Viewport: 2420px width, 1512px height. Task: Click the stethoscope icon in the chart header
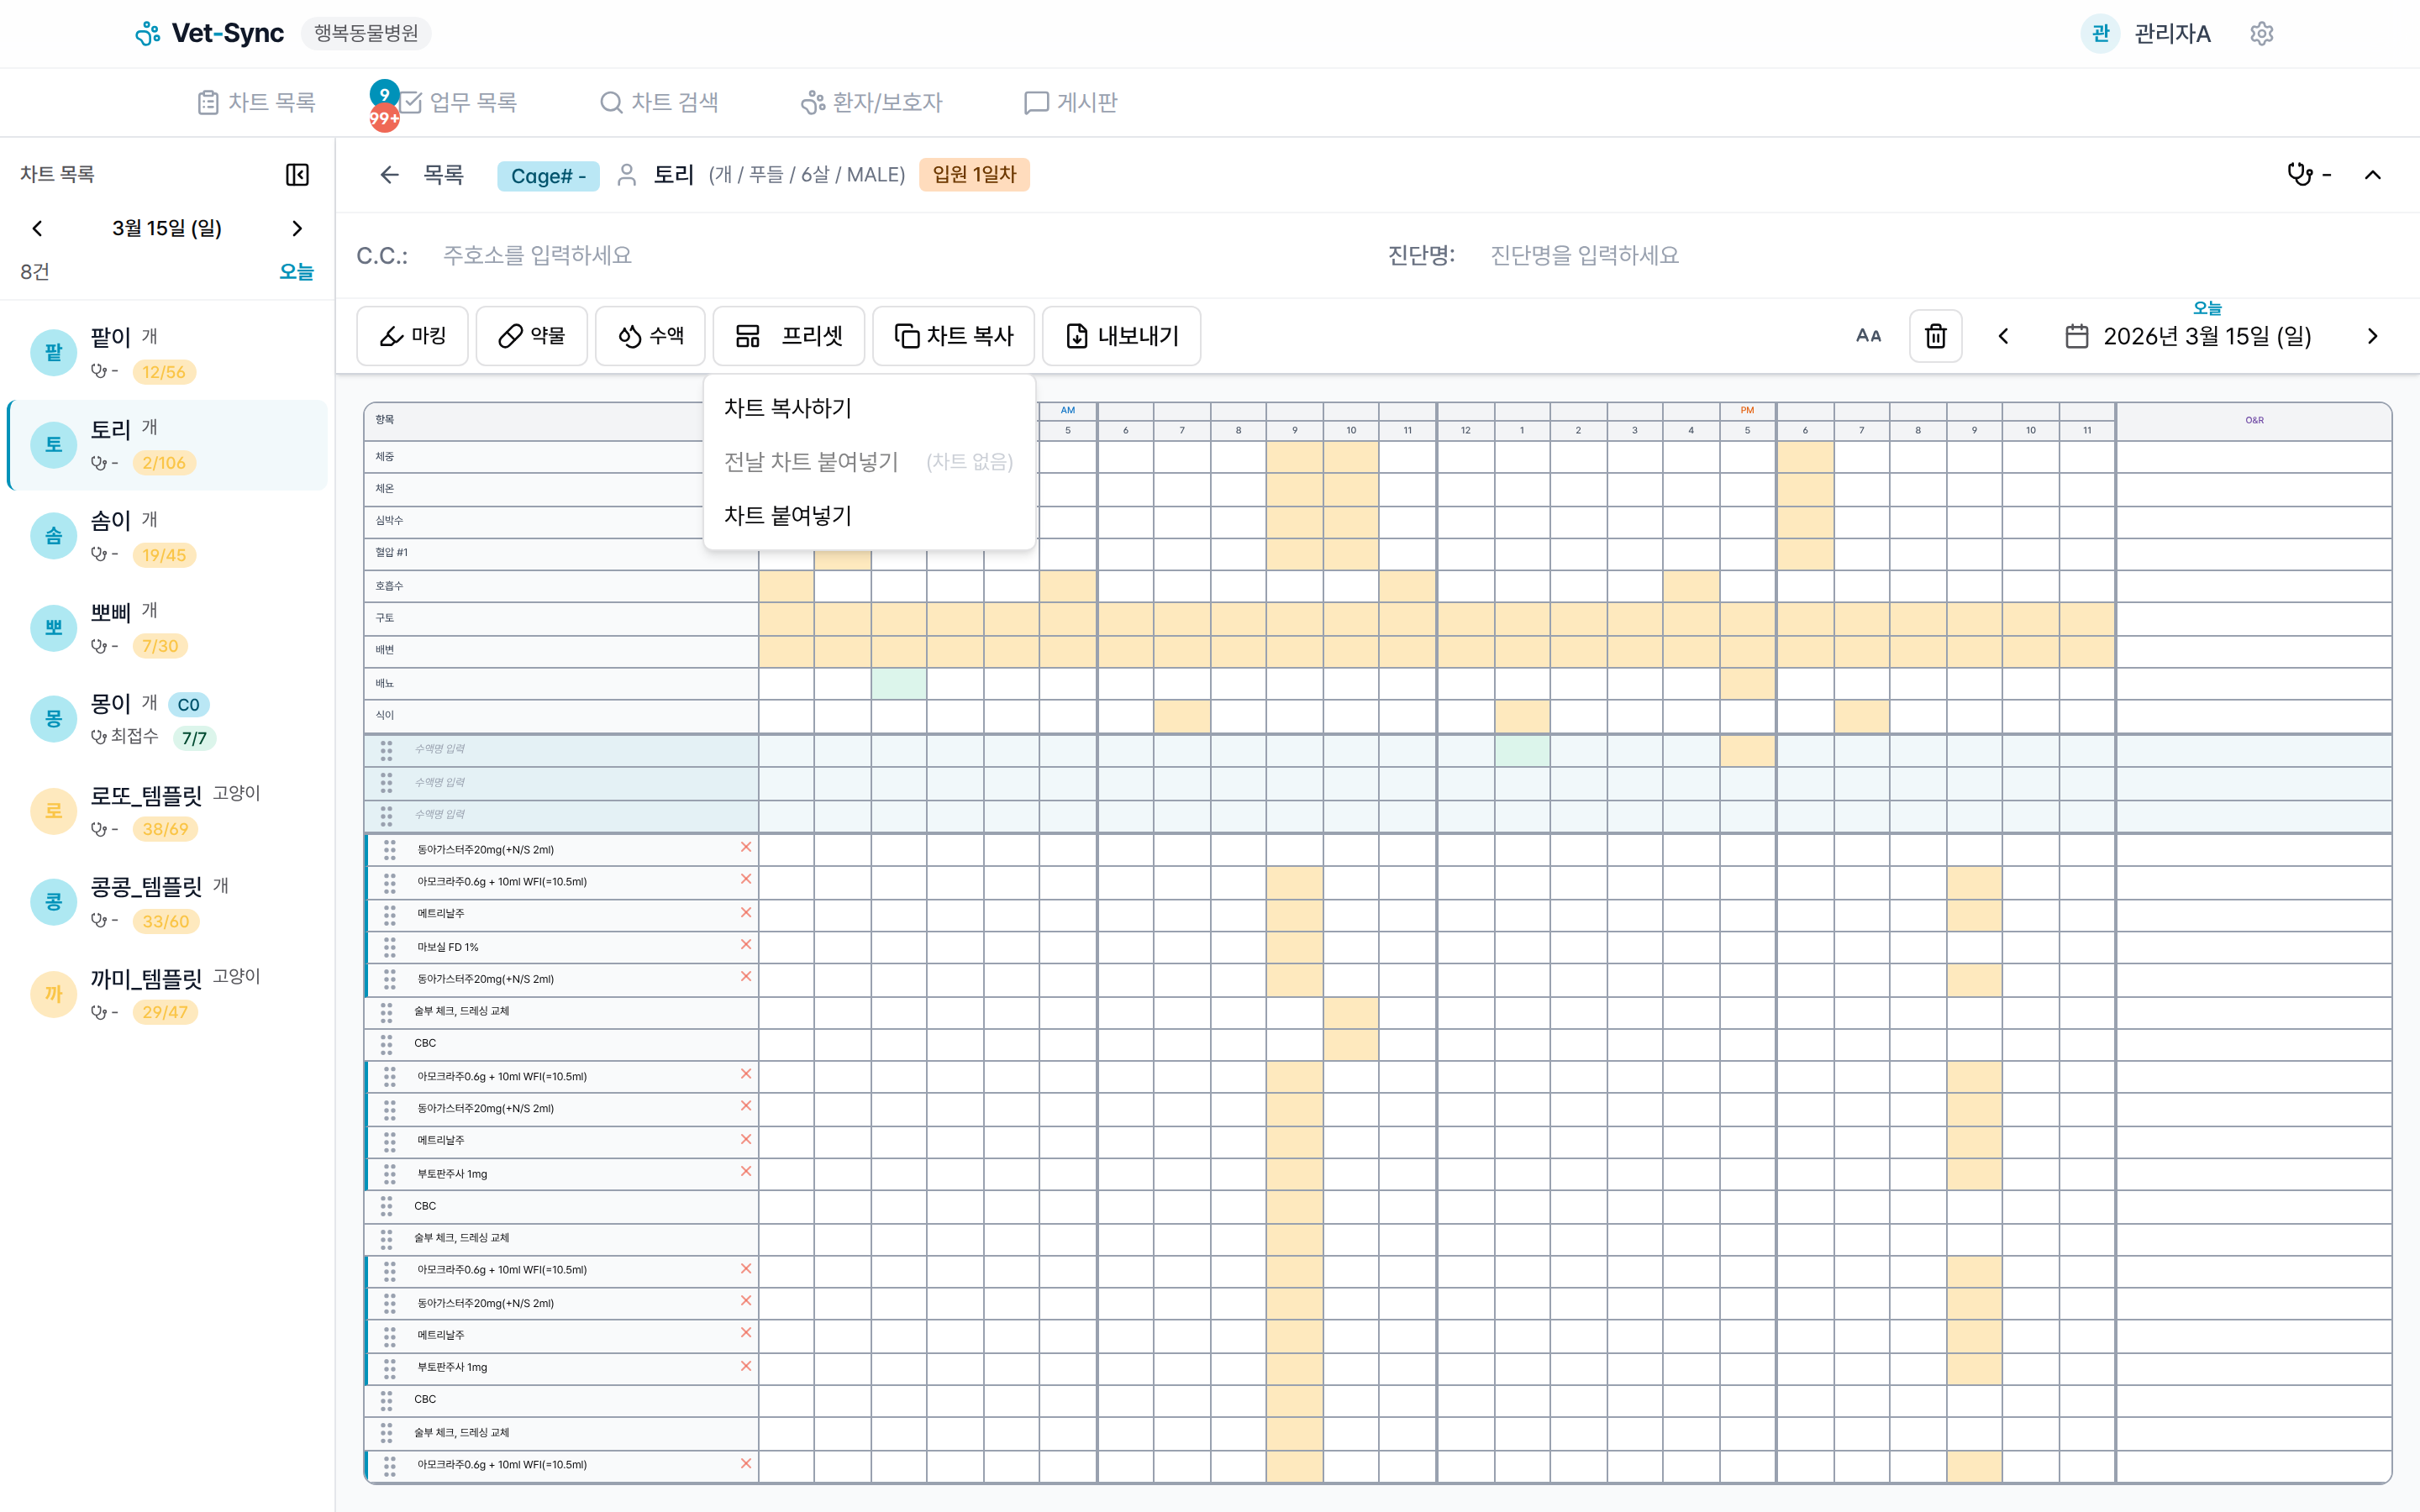click(2299, 174)
